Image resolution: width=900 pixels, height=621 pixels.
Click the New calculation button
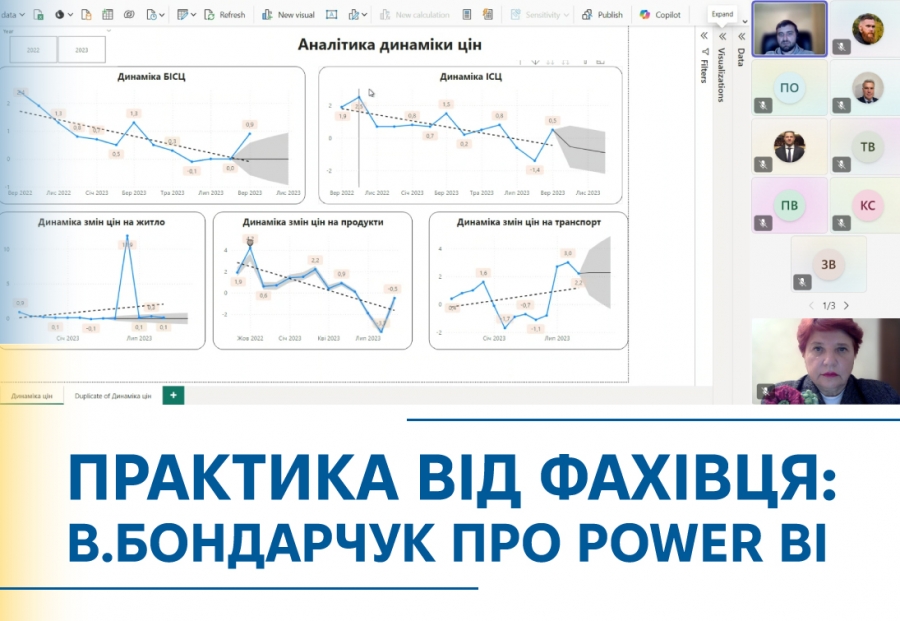click(414, 15)
